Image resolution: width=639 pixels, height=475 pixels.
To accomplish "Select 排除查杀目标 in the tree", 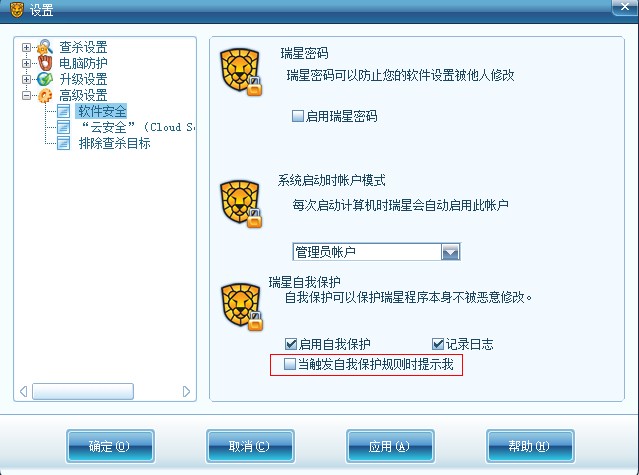I will tap(115, 143).
